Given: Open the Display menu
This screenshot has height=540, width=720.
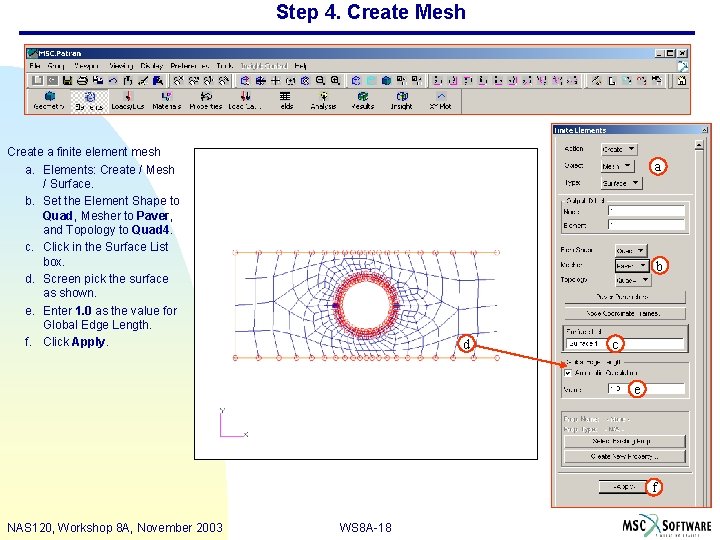Looking at the screenshot, I should tap(152, 66).
